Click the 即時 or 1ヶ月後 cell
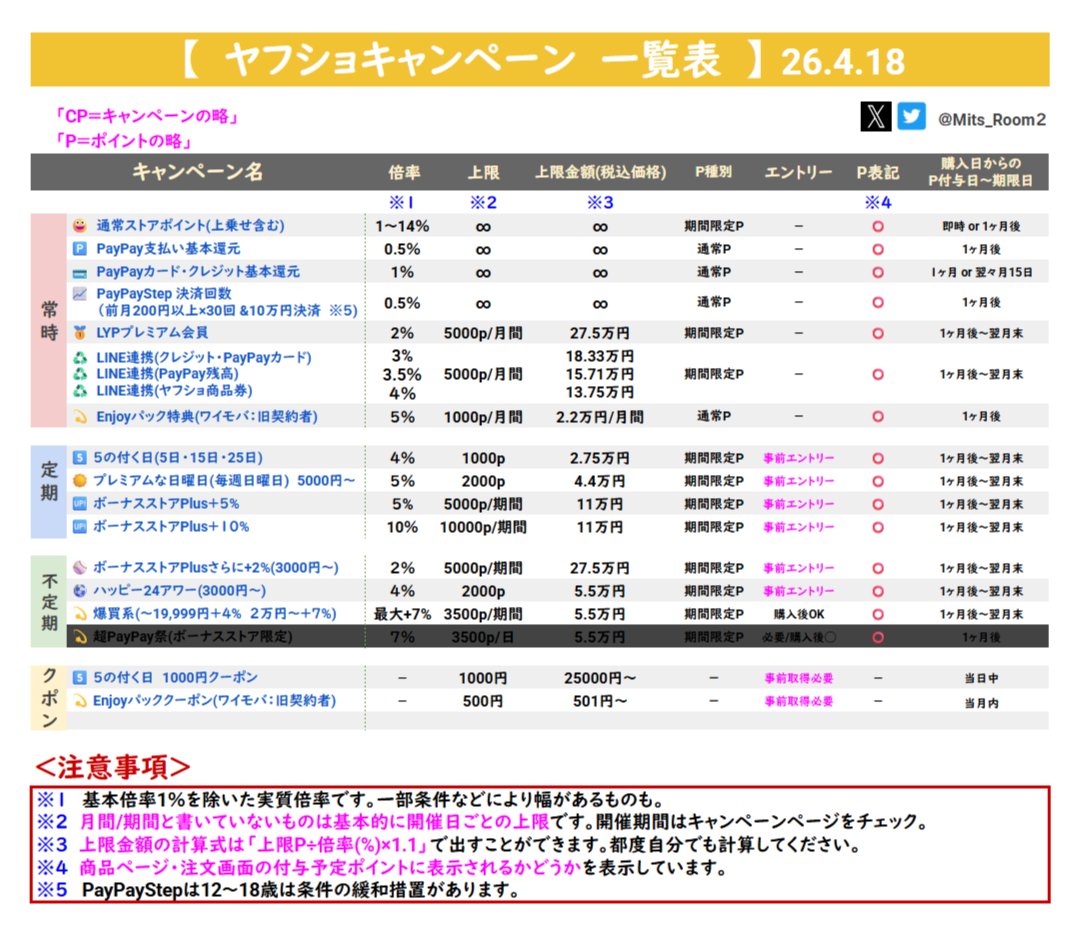 point(981,227)
